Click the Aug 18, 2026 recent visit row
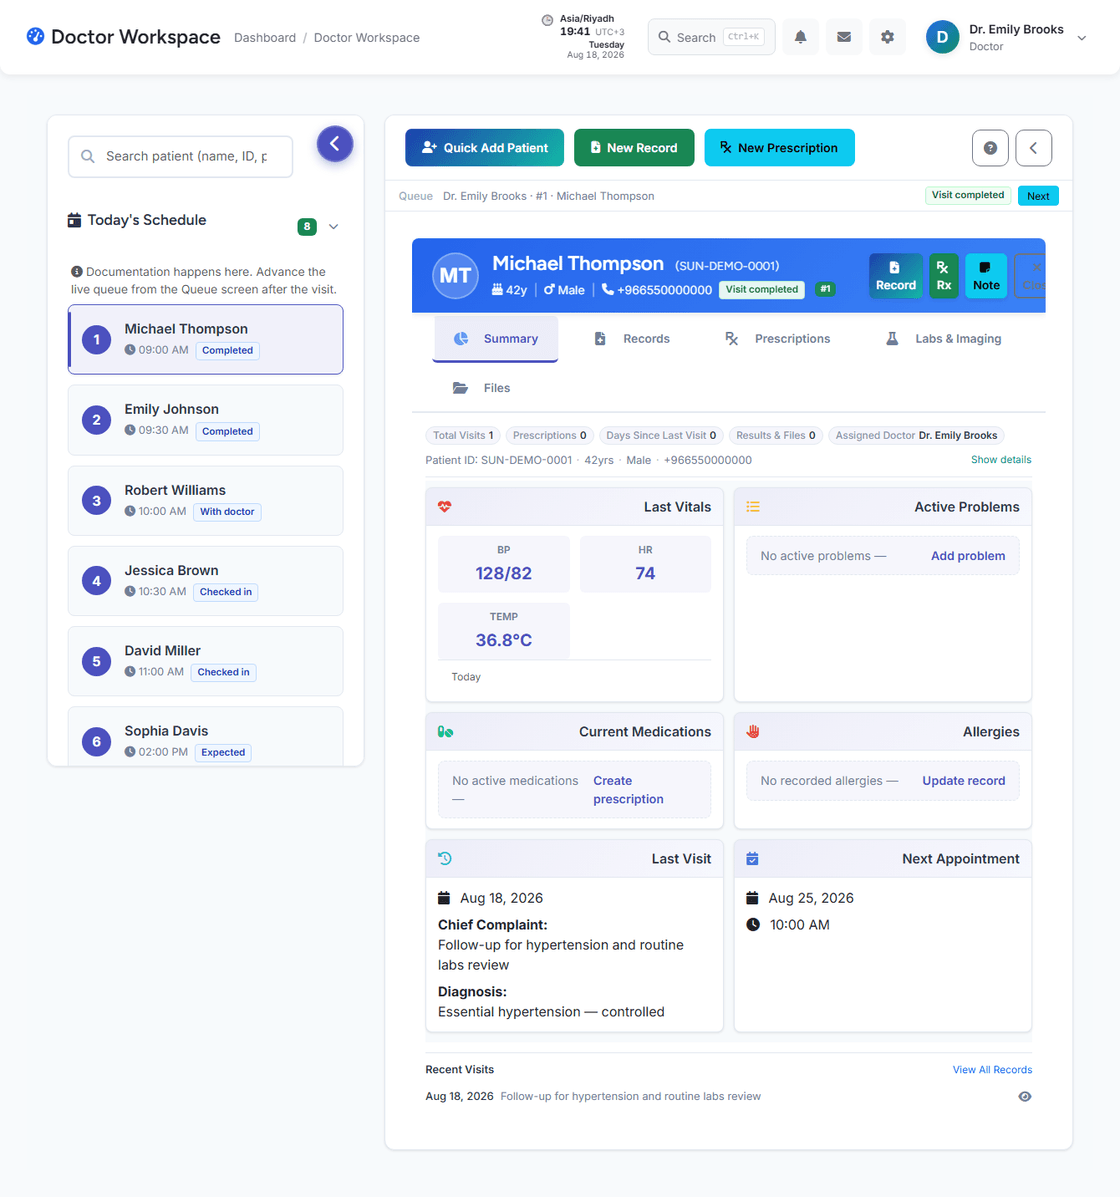1120x1197 pixels. tap(728, 1096)
